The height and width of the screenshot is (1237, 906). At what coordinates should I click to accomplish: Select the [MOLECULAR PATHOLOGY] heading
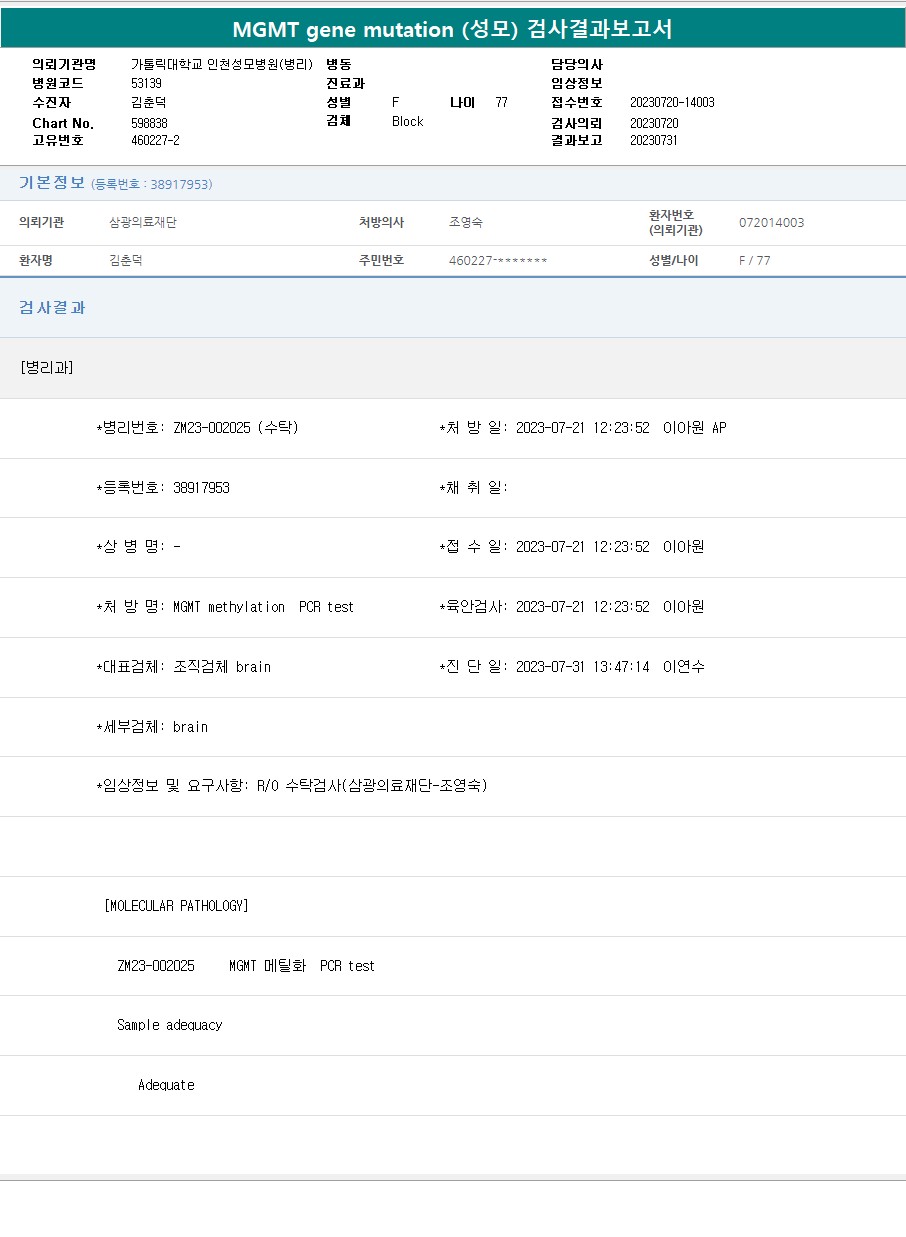coord(176,906)
